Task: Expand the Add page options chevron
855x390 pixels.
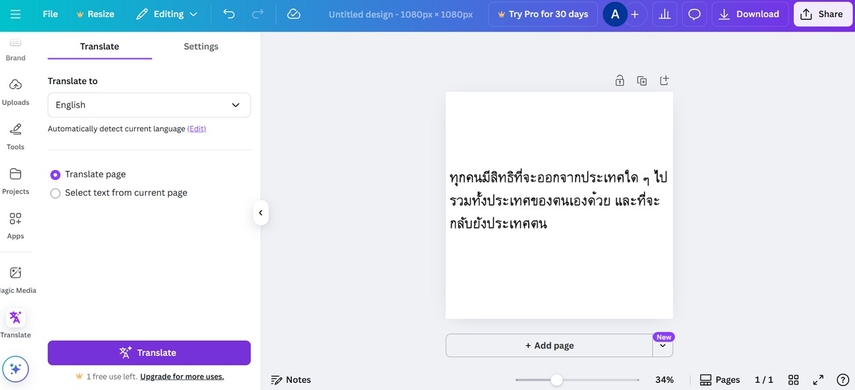Action: pyautogui.click(x=663, y=346)
